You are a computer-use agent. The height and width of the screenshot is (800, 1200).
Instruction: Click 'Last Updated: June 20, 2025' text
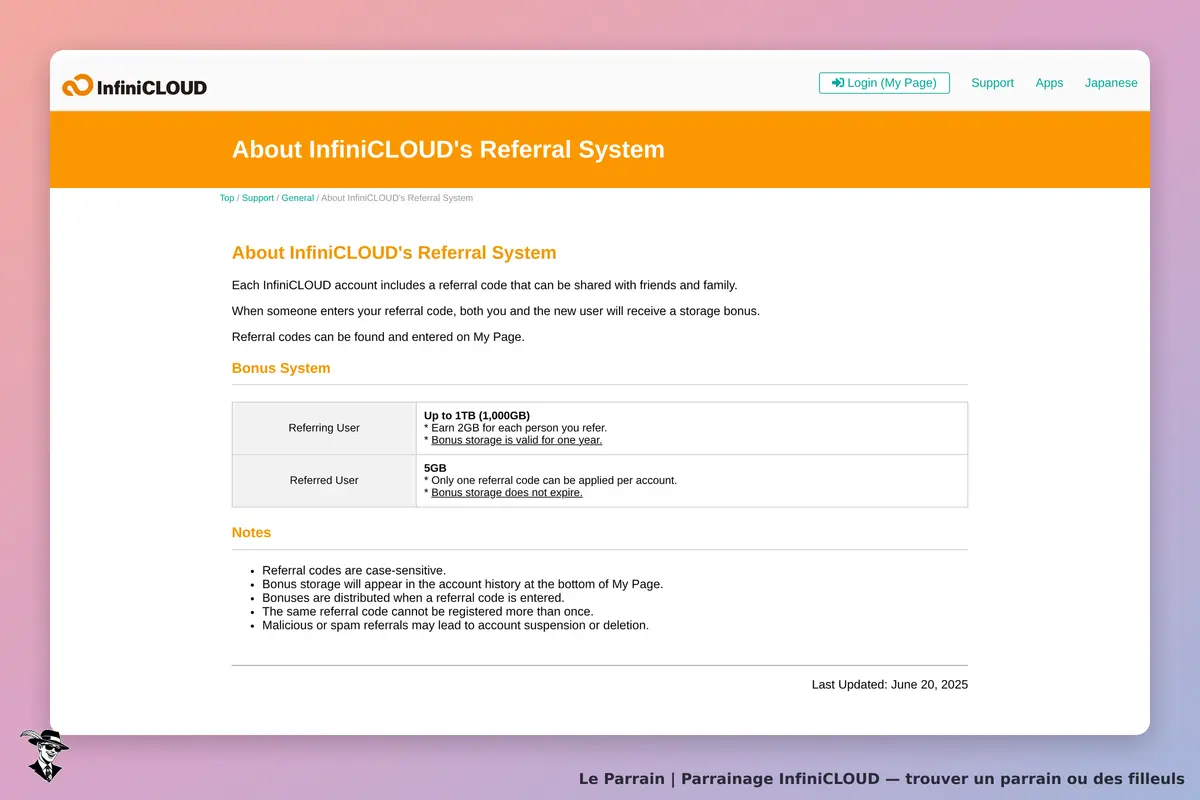point(890,685)
